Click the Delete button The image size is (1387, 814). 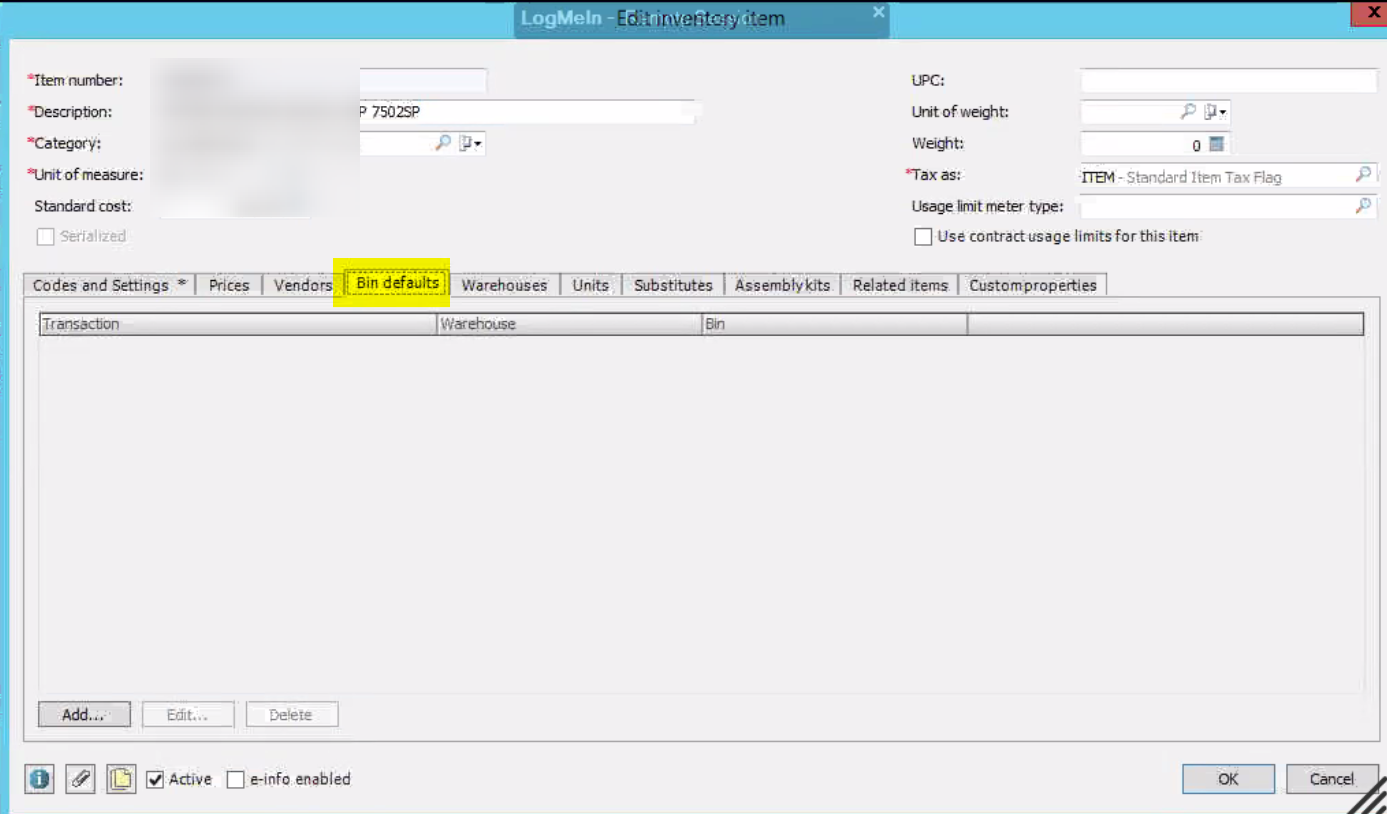click(x=292, y=715)
